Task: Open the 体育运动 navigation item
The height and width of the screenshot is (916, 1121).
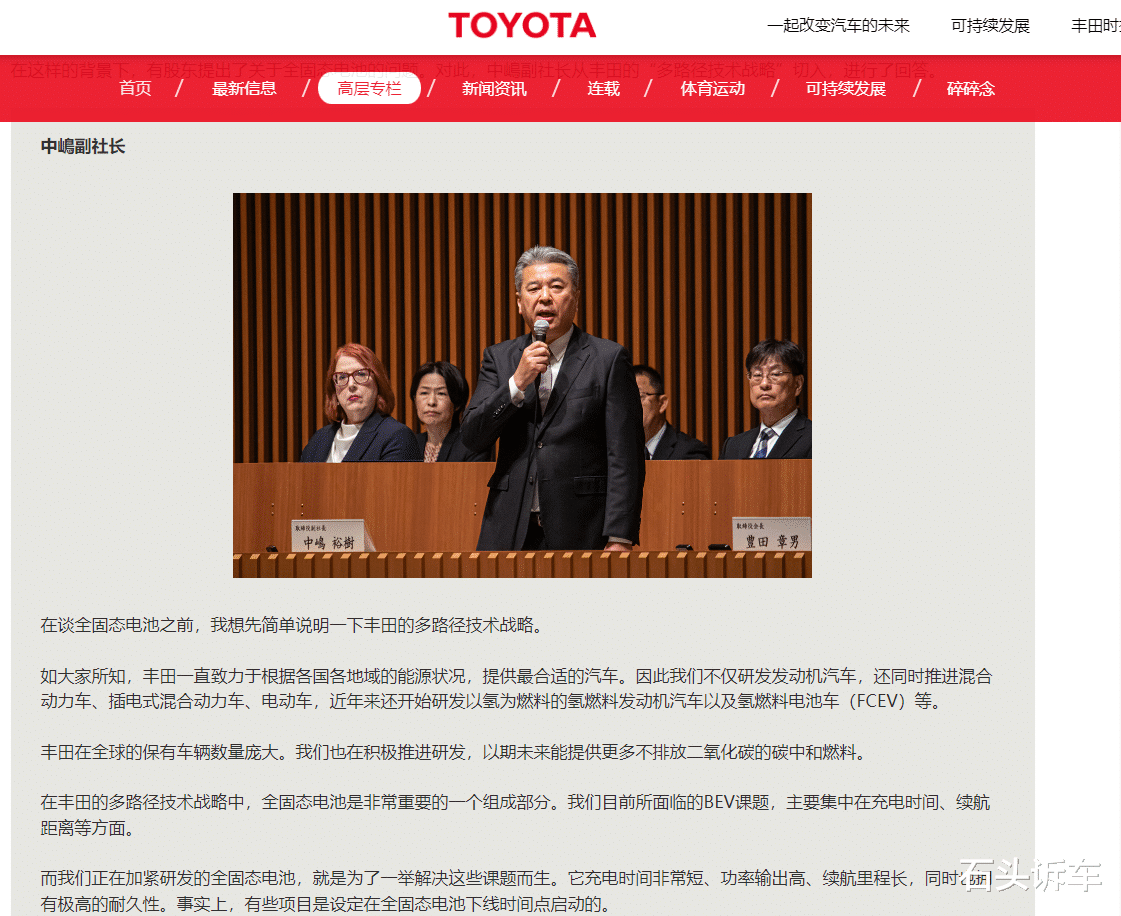Action: (712, 89)
